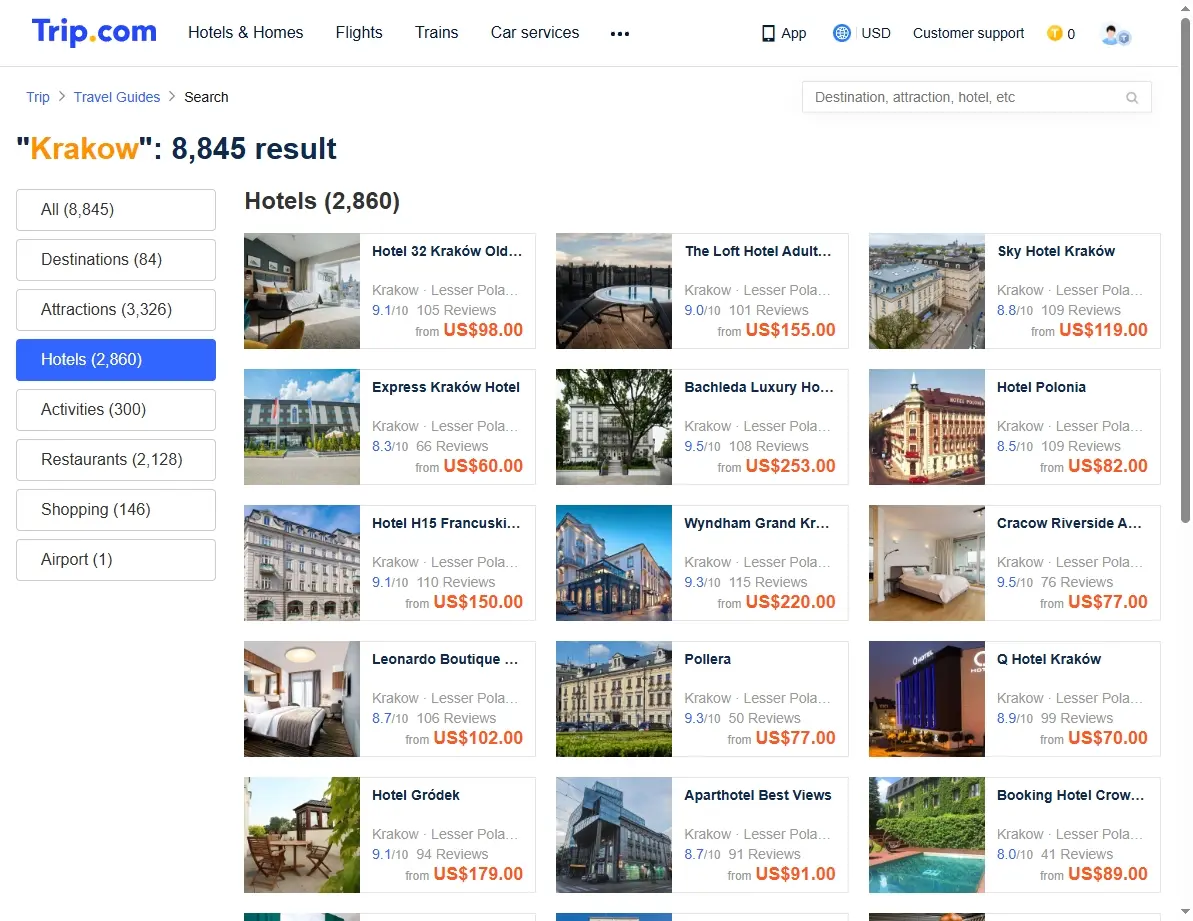Open Car services menu
The height and width of the screenshot is (921, 1193).
(535, 33)
